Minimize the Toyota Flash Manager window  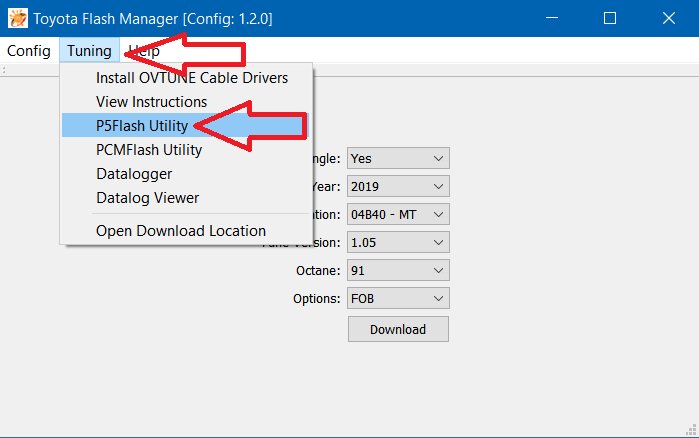(552, 18)
